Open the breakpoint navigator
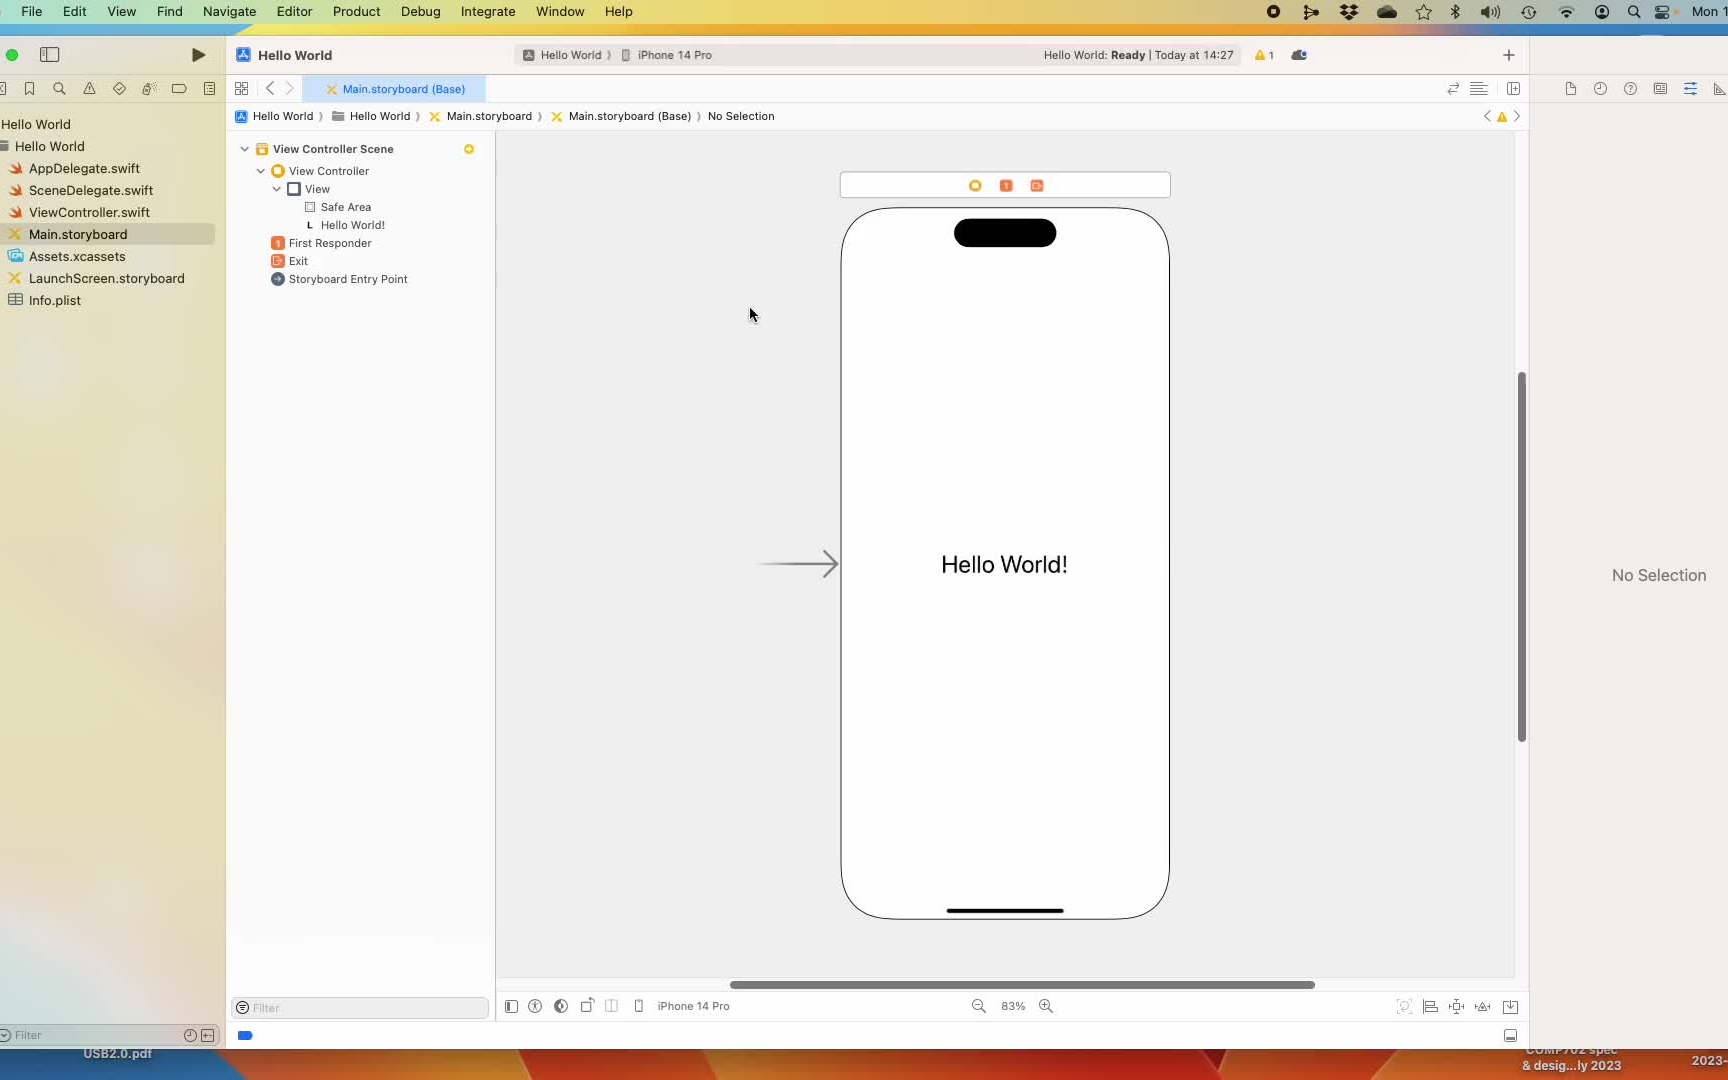The width and height of the screenshot is (1728, 1080). click(179, 89)
